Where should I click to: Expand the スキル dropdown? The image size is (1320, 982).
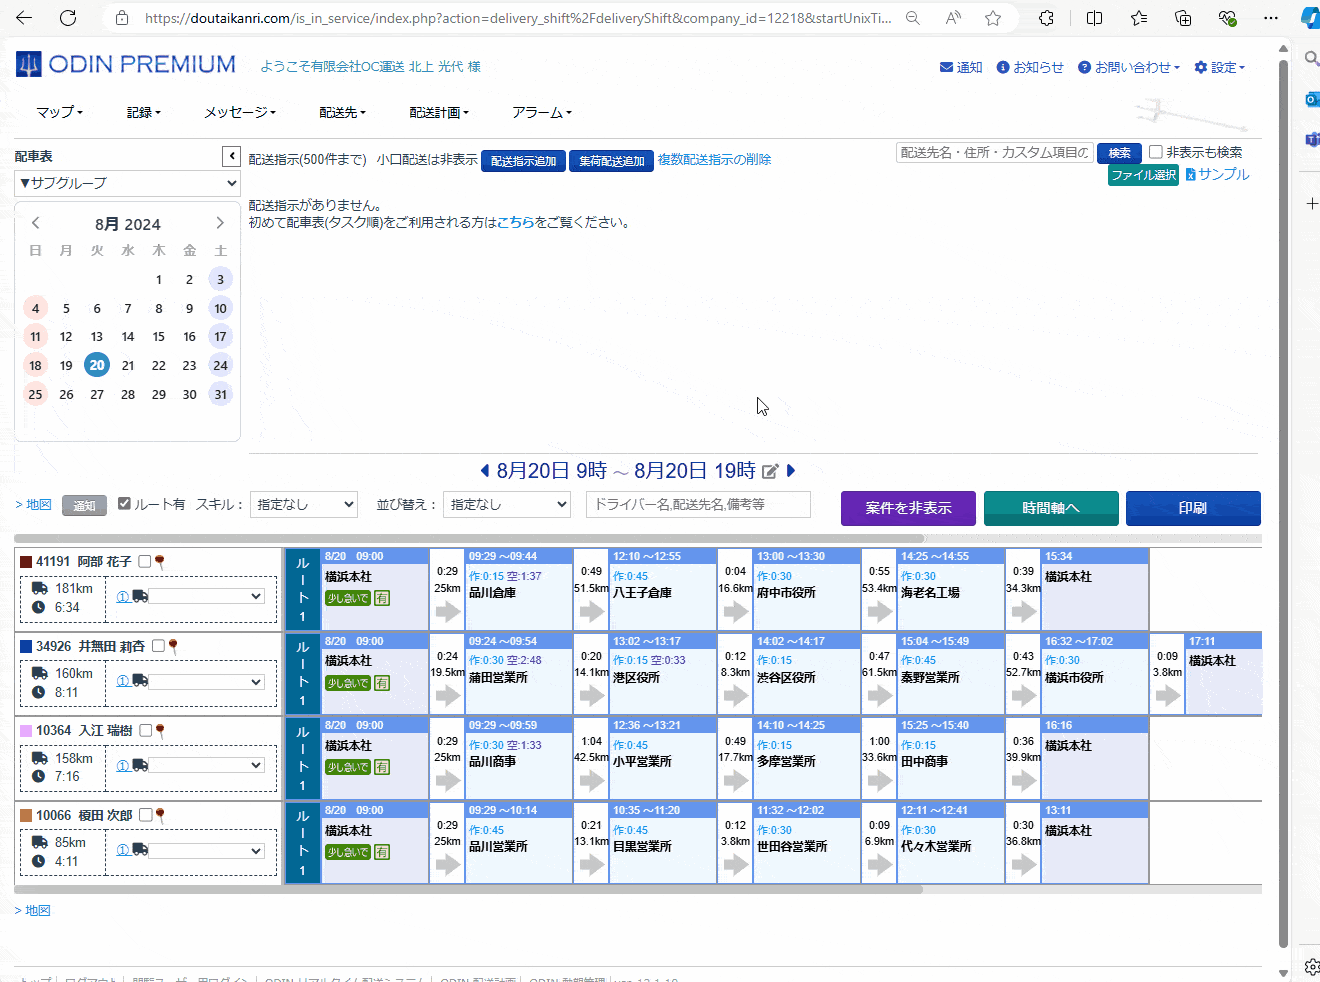point(304,505)
